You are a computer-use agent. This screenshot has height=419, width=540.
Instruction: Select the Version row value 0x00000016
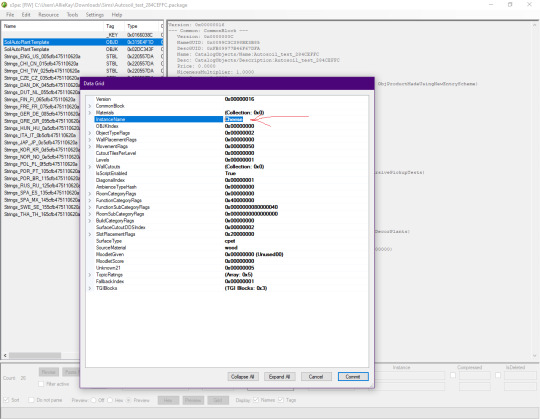[239, 99]
